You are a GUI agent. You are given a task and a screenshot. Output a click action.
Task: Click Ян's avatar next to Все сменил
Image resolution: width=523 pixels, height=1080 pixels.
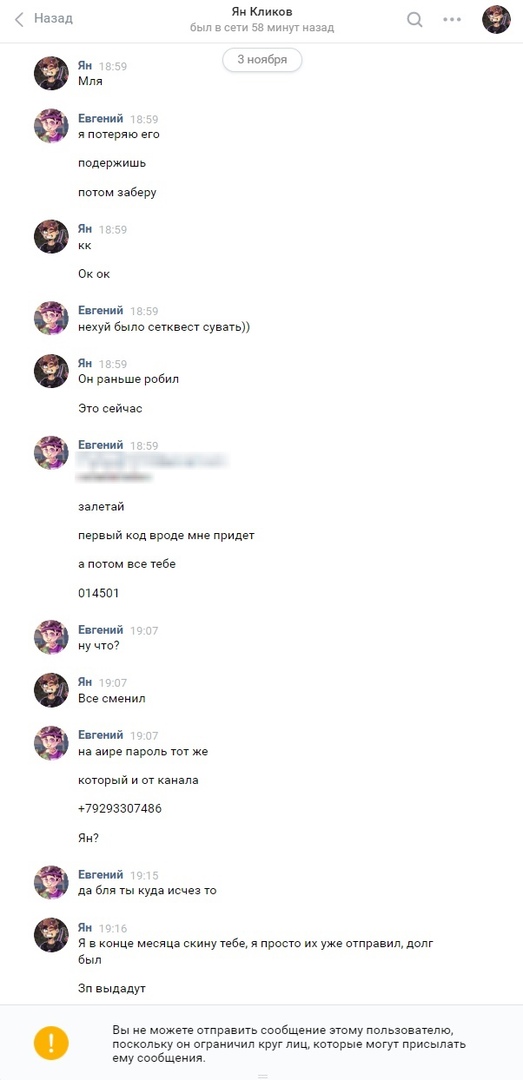[x=51, y=690]
